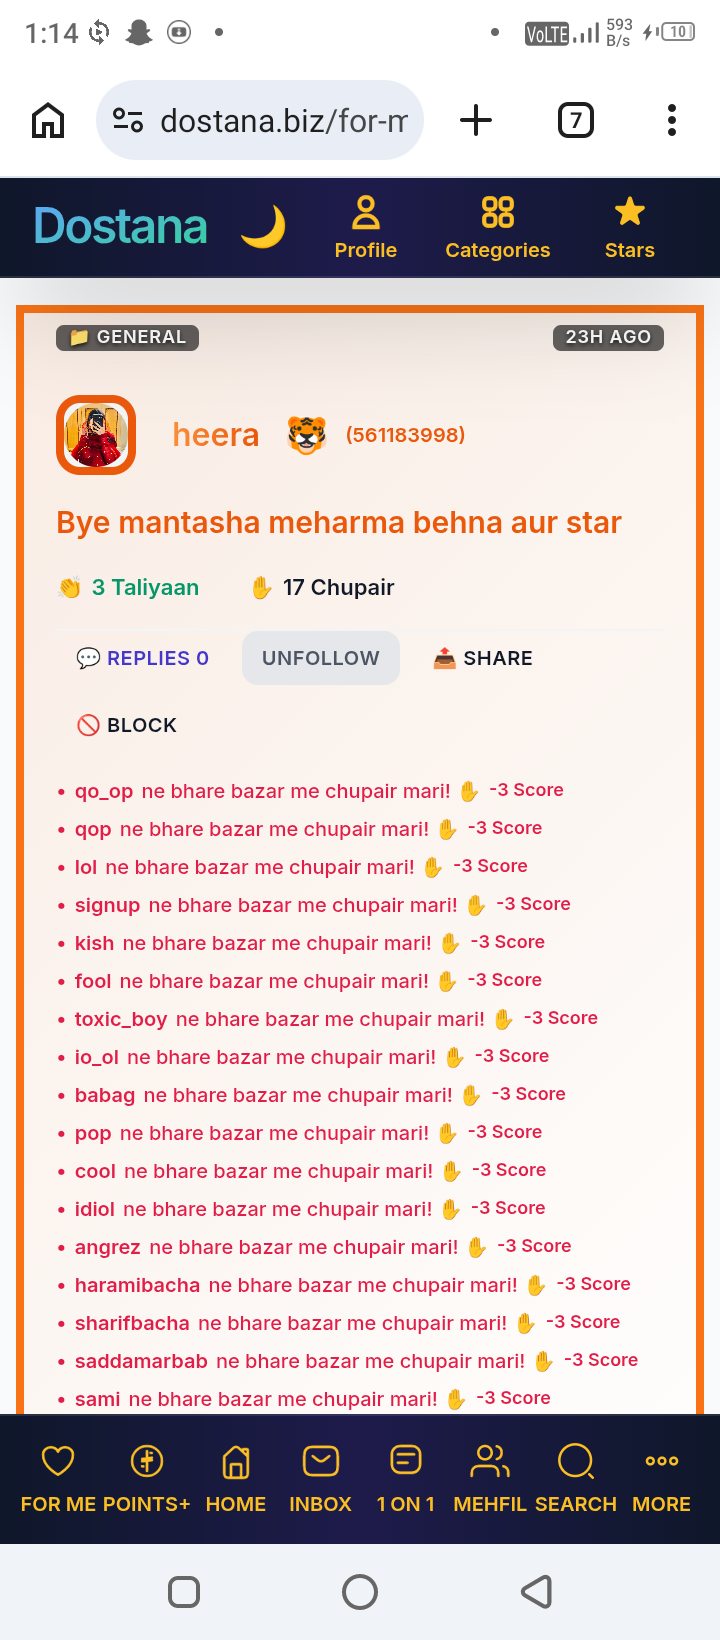Open the browser tab switcher showing 7

576,120
